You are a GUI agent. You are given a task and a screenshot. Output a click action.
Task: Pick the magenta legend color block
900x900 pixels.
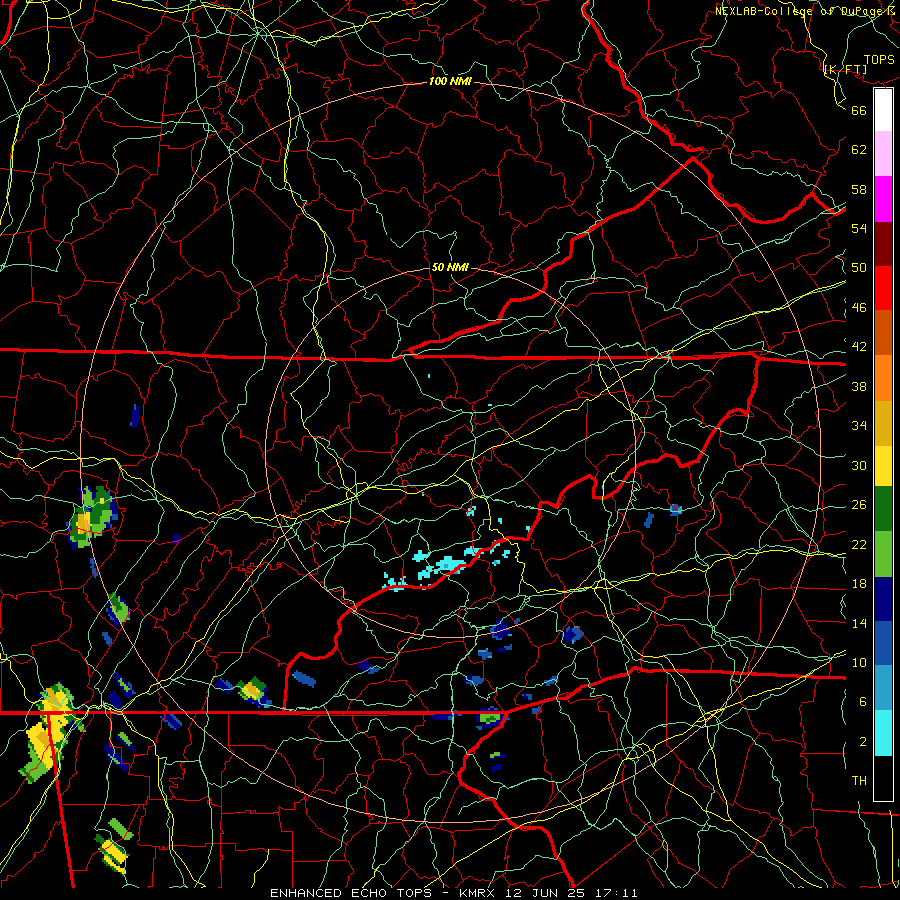(x=883, y=199)
